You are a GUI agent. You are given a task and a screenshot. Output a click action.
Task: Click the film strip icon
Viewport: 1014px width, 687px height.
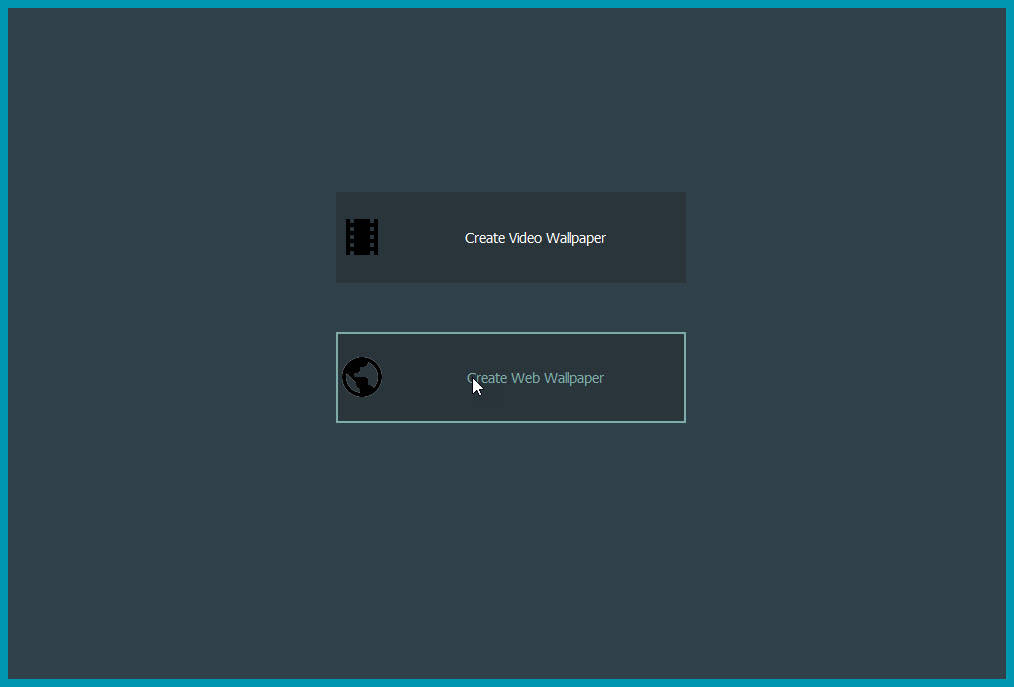(362, 237)
